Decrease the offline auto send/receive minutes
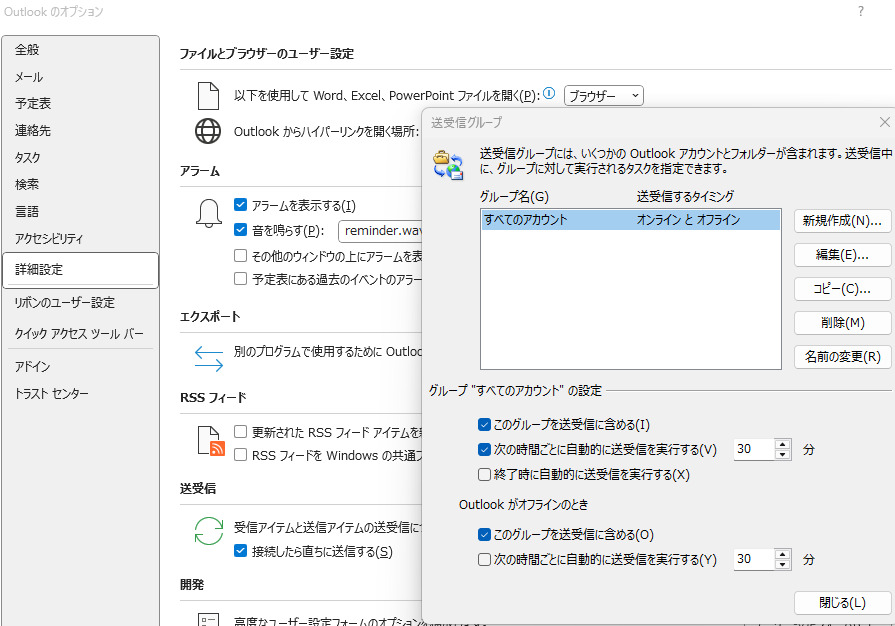This screenshot has height=626, width=895. pos(782,565)
